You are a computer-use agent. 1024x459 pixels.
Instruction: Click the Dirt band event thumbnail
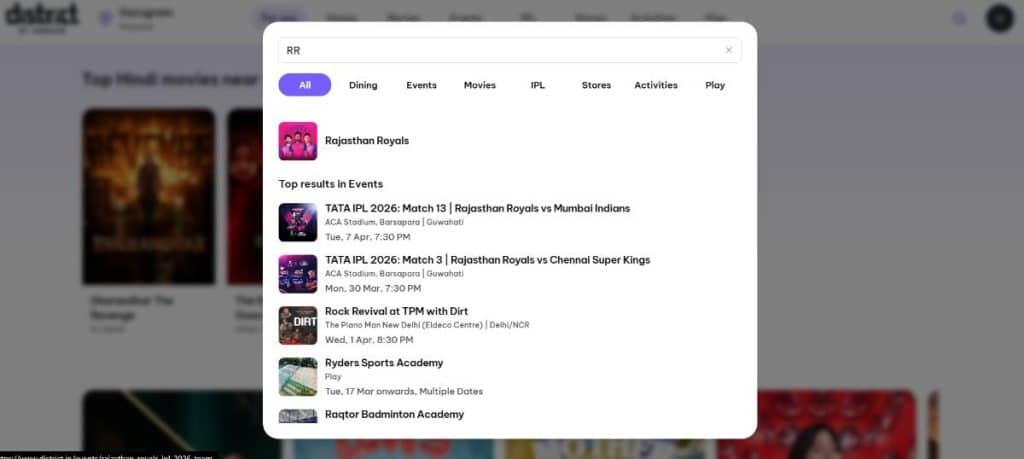pyautogui.click(x=298, y=325)
